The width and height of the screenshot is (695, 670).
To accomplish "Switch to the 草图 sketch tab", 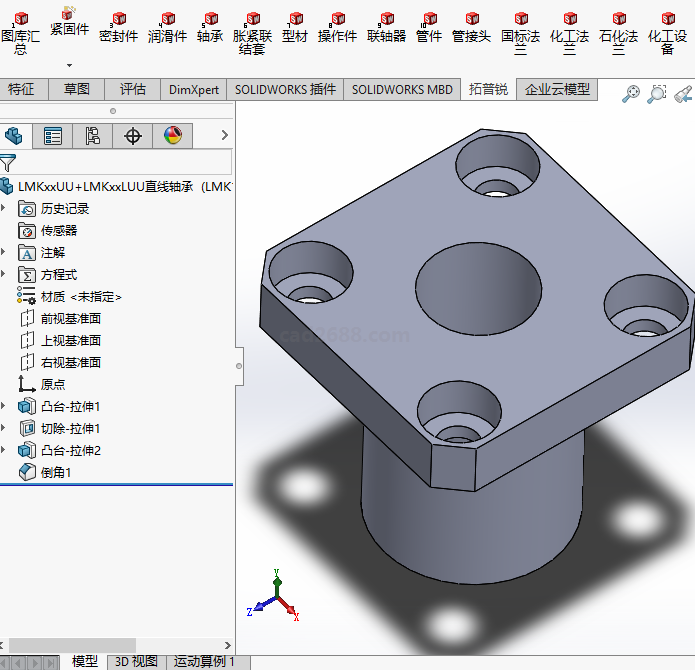I will tap(77, 89).
